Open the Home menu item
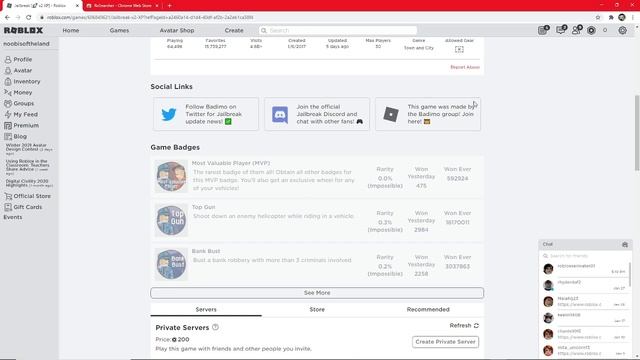640x360 pixels. pos(71,30)
